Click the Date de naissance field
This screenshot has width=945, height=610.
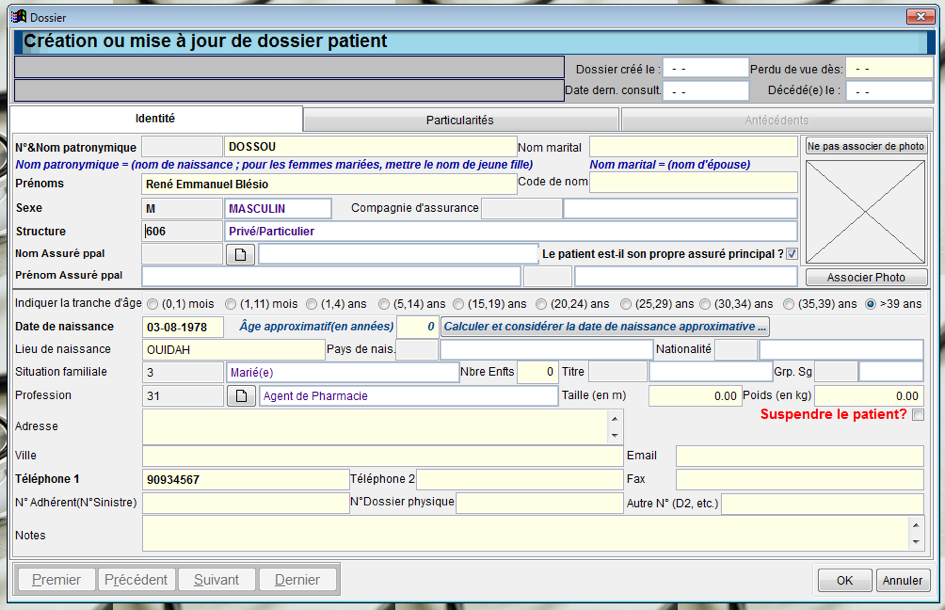coord(183,327)
